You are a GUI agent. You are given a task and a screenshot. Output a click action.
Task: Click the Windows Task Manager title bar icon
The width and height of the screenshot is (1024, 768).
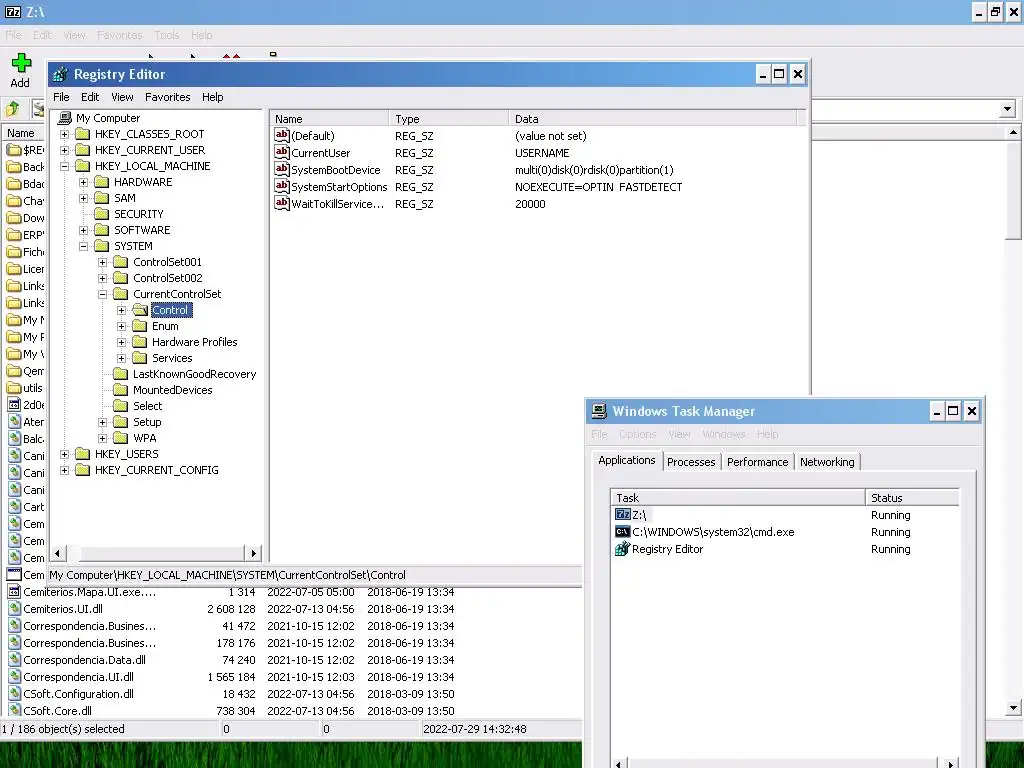pos(599,411)
